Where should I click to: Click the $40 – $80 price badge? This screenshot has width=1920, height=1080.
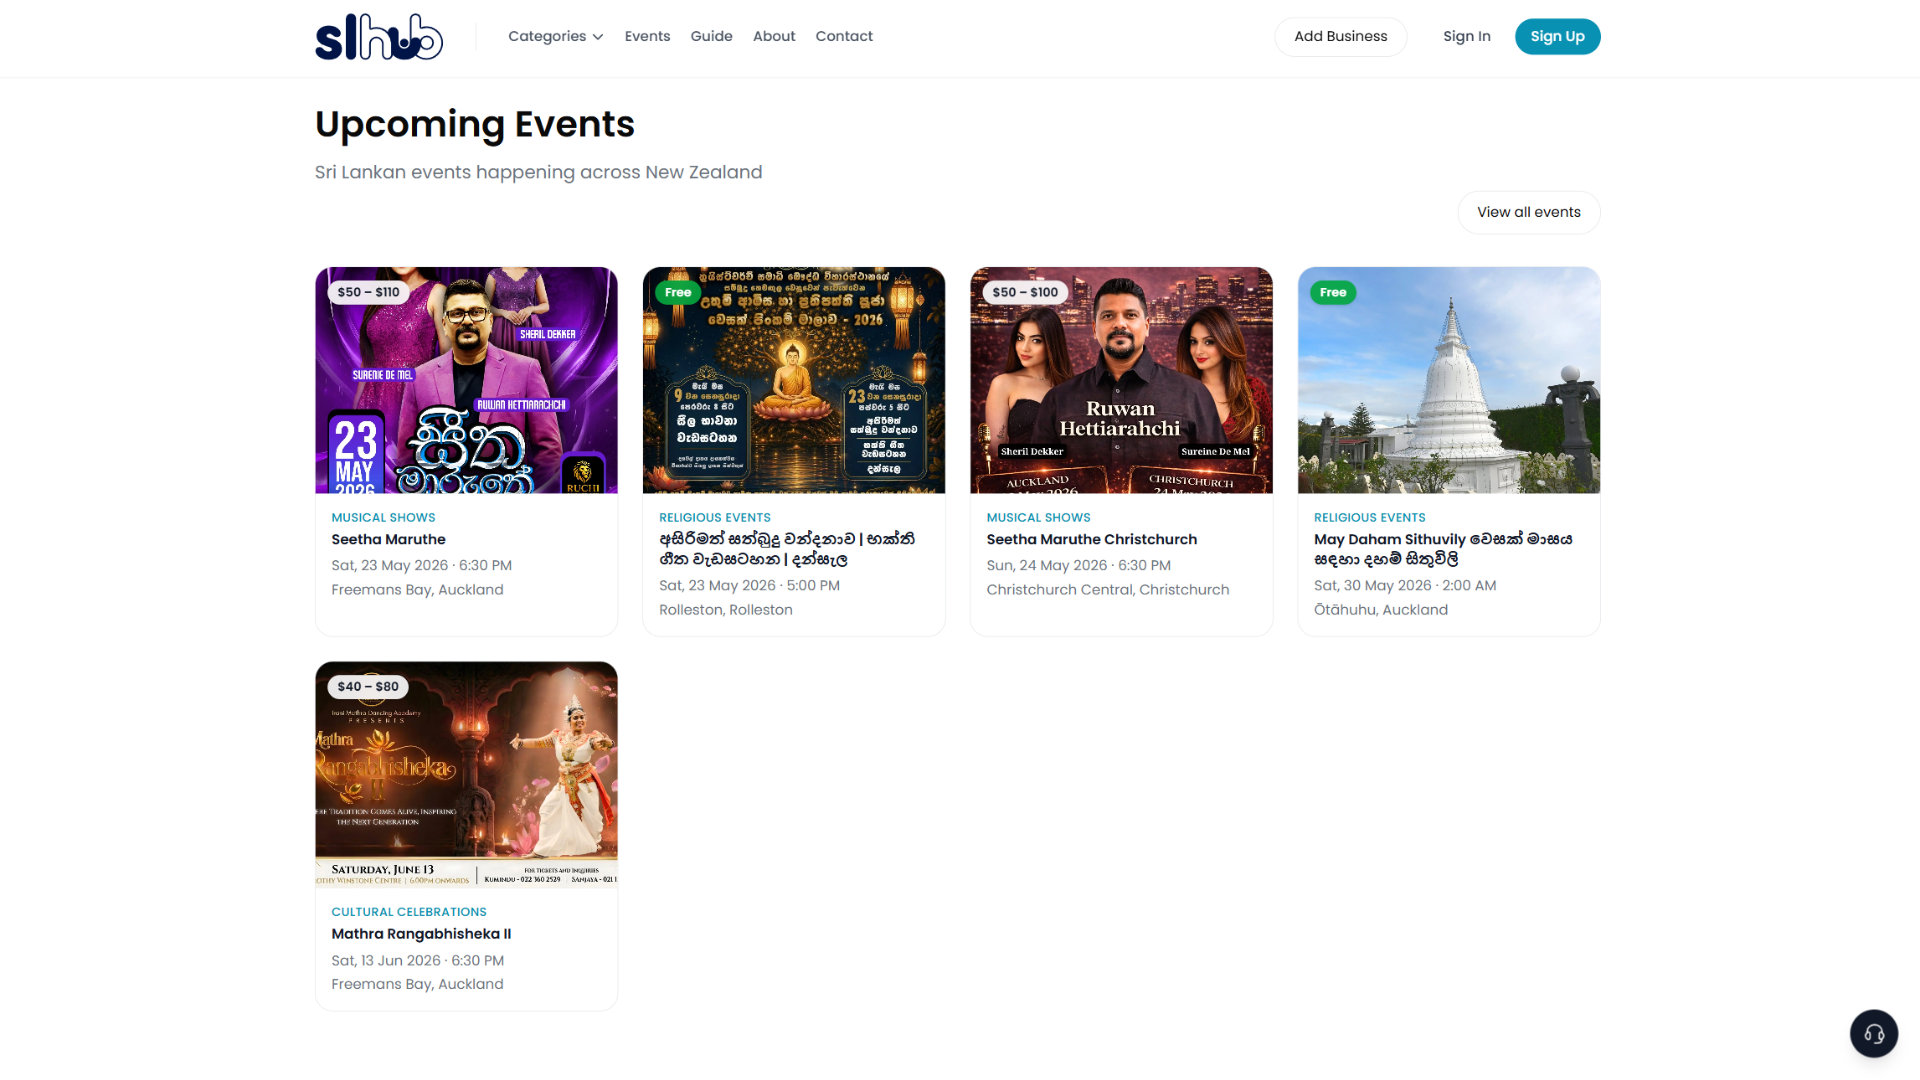pos(368,686)
